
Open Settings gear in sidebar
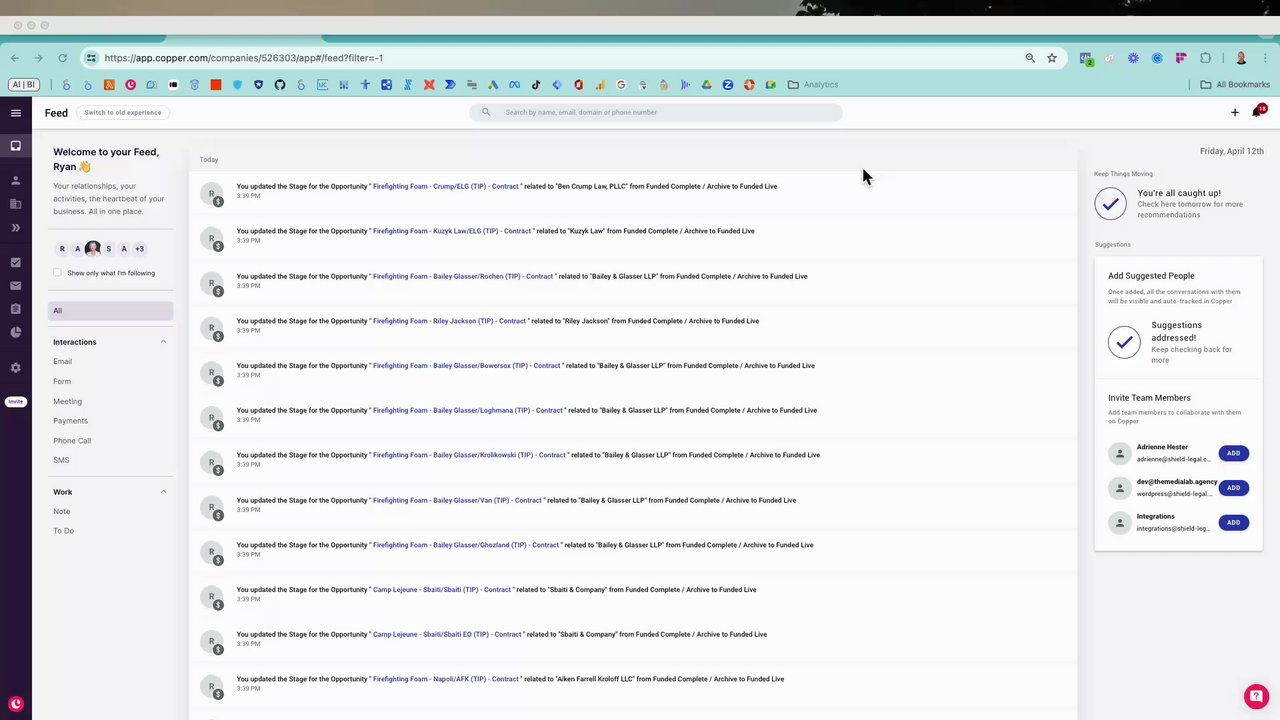pos(15,368)
